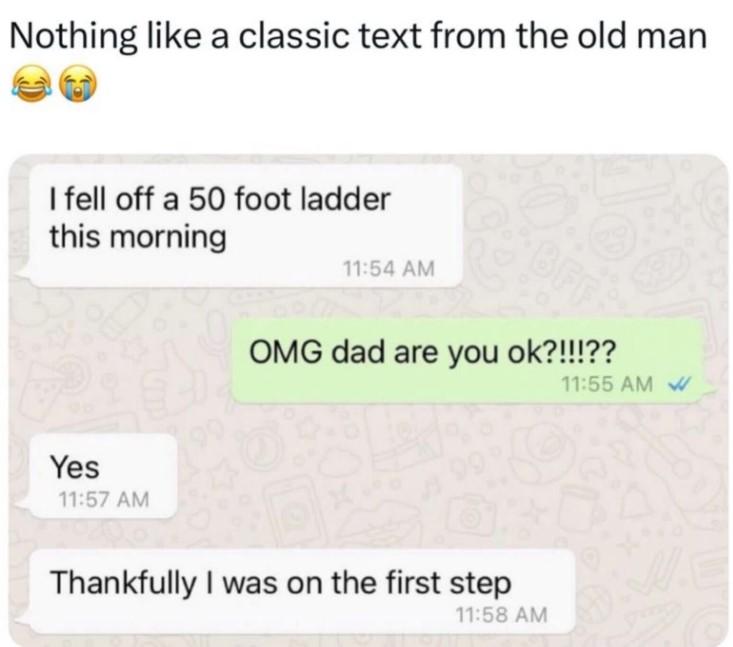733x647 pixels.
Task: Select the green 'OMG dad' message bubble
Action: [x=469, y=362]
